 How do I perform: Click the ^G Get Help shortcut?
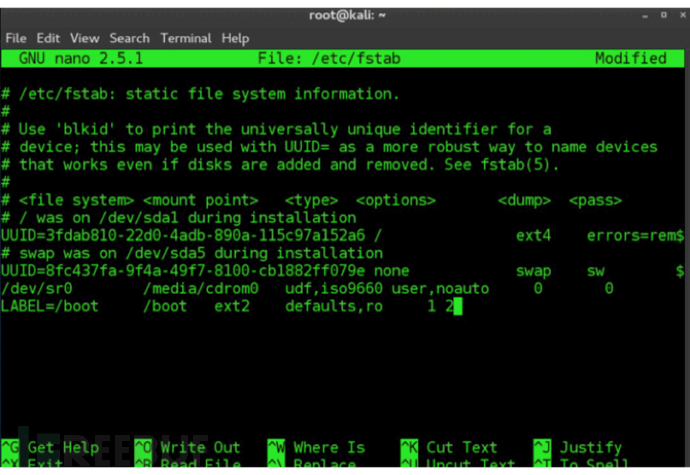(x=51, y=447)
